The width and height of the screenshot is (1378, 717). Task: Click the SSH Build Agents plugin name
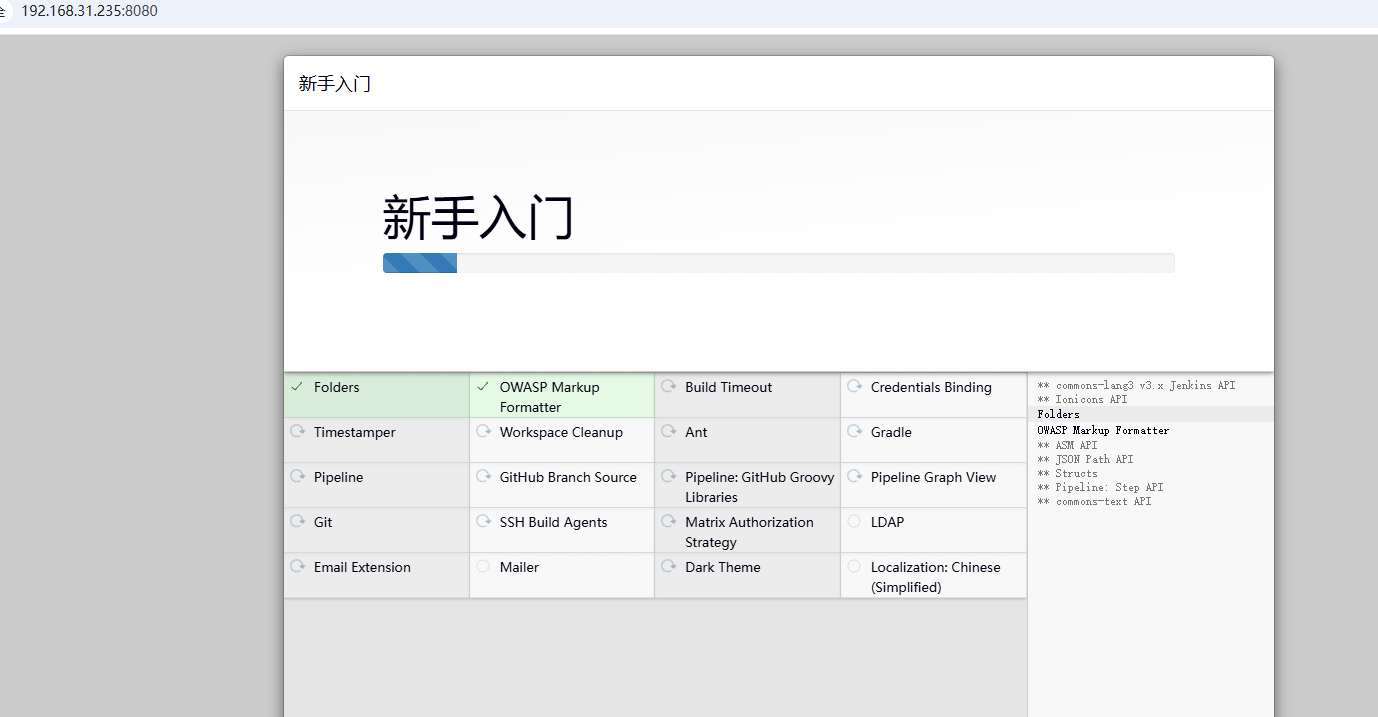click(x=553, y=522)
